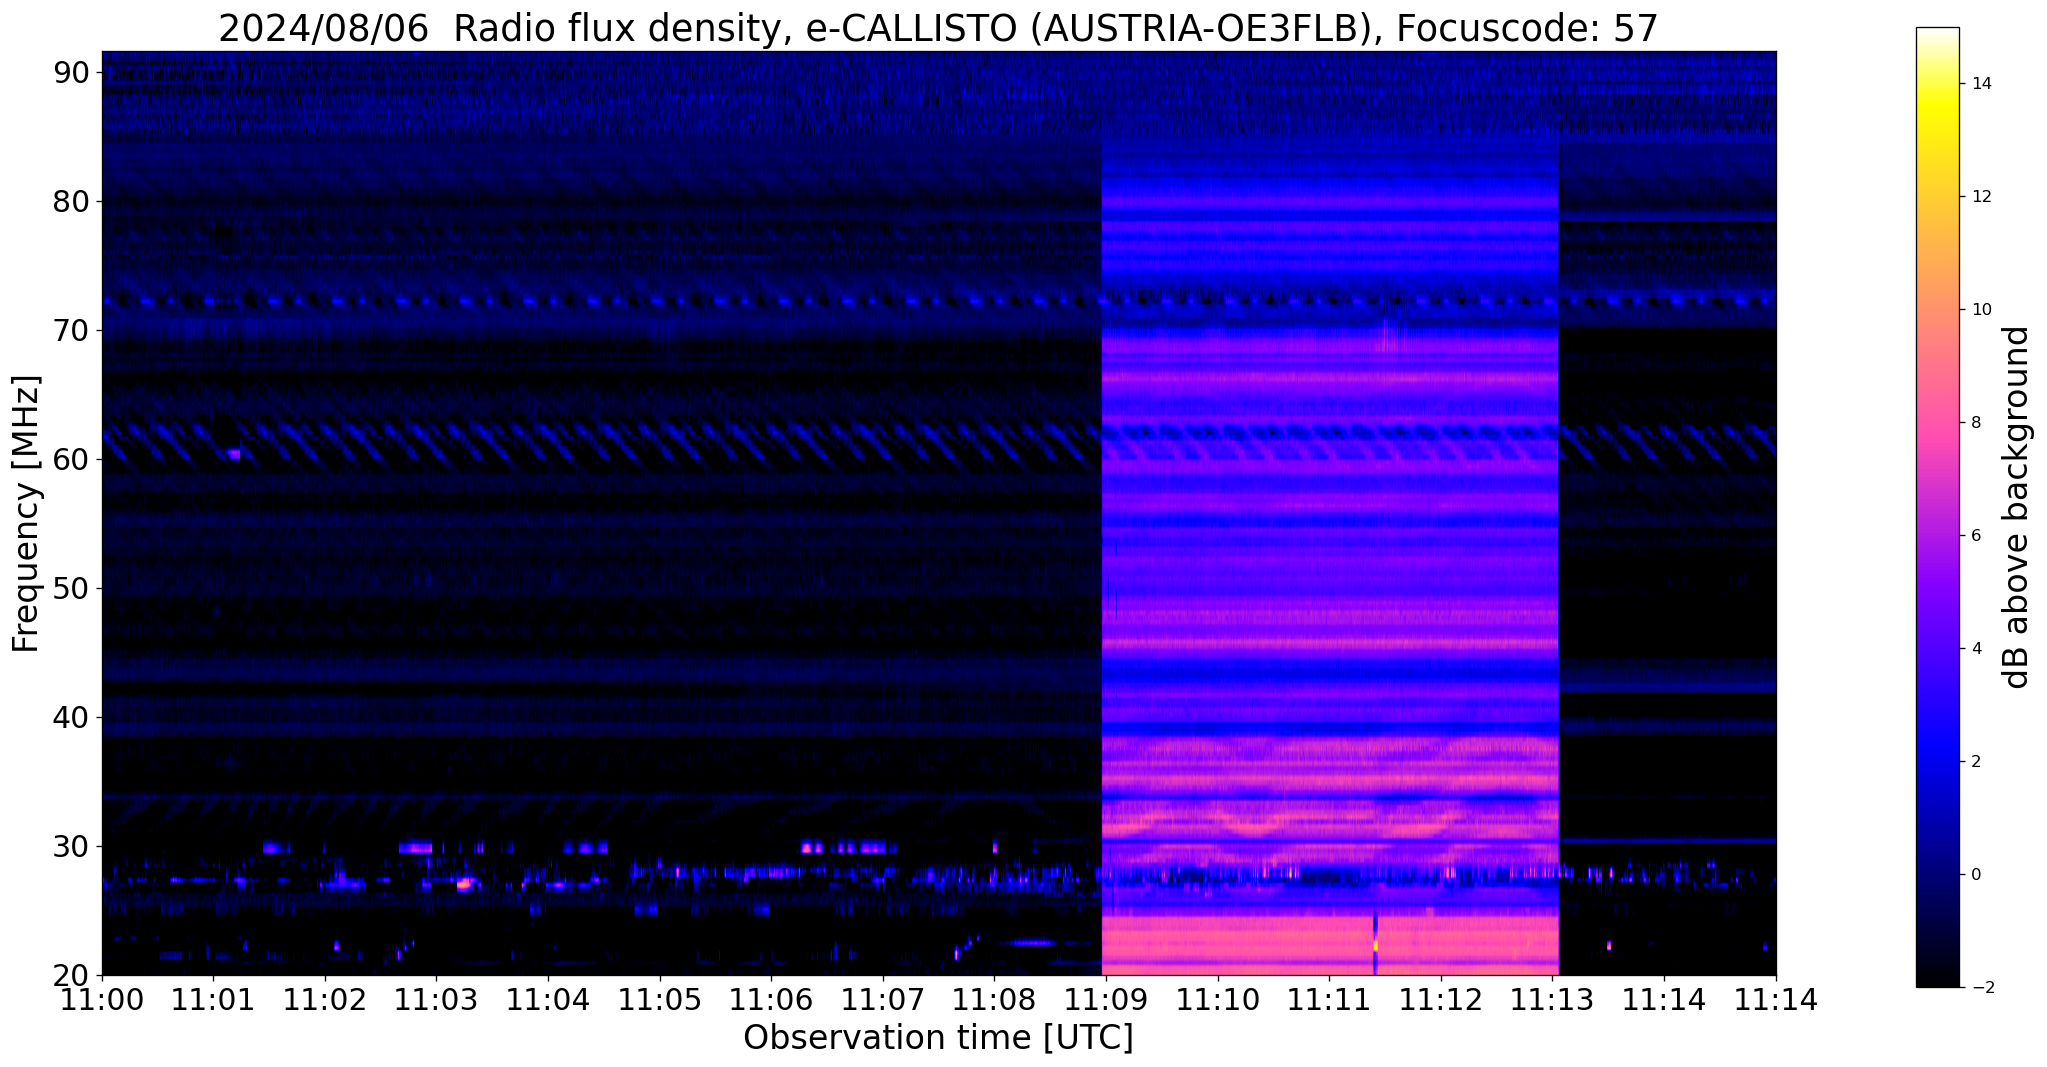The image size is (2047, 1067).
Task: Click the 11:10 time tick label
Action: pos(1217,1000)
